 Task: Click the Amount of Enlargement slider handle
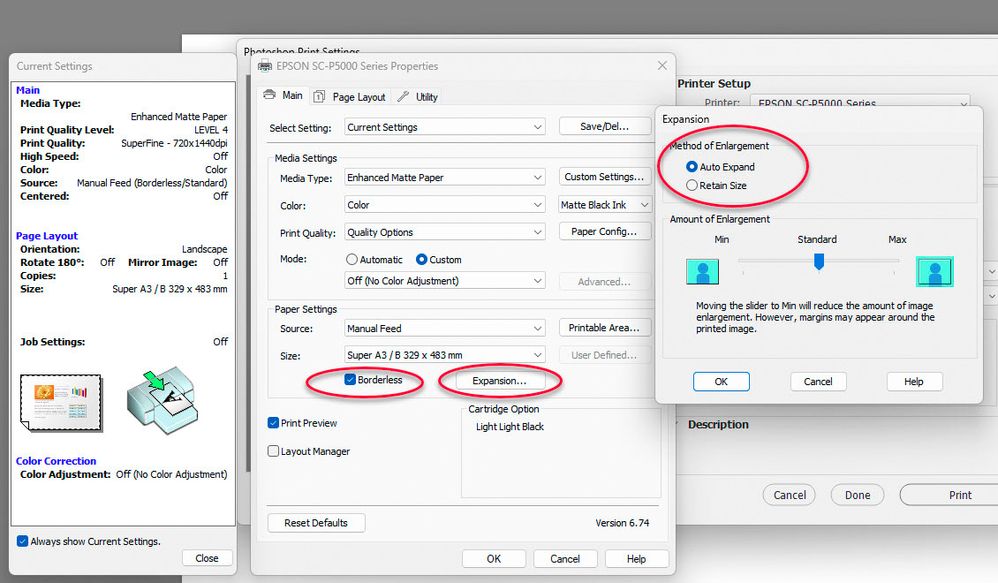[819, 262]
